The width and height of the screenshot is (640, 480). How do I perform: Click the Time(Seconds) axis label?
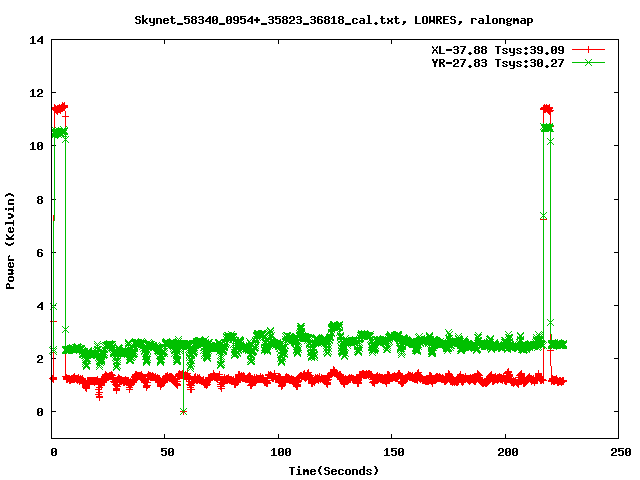tap(333, 471)
